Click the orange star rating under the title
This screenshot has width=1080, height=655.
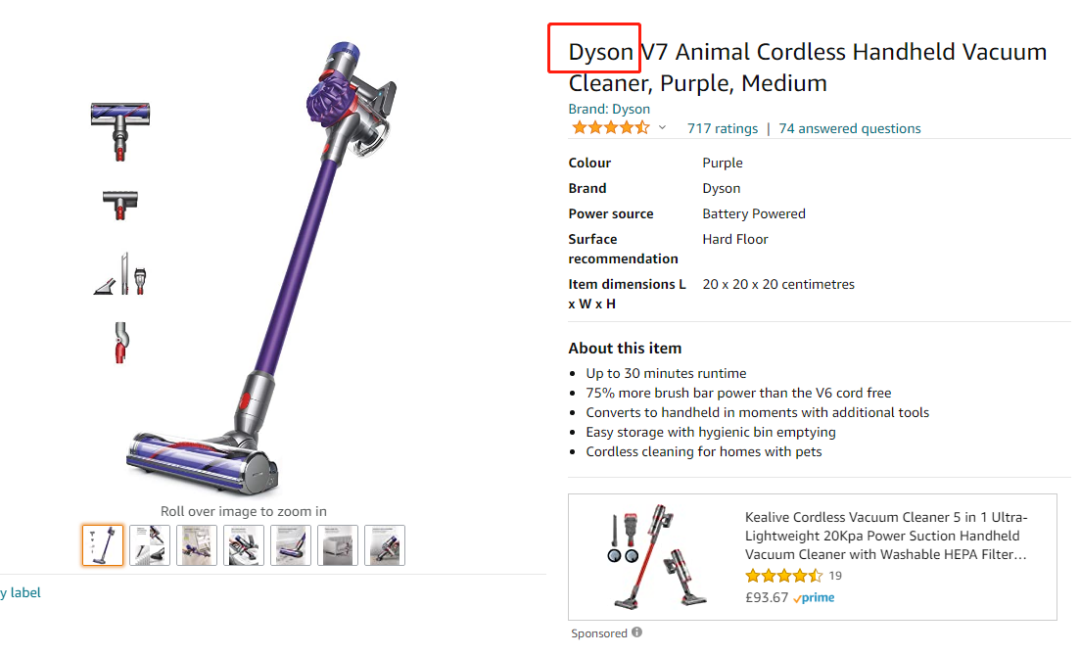(x=611, y=128)
